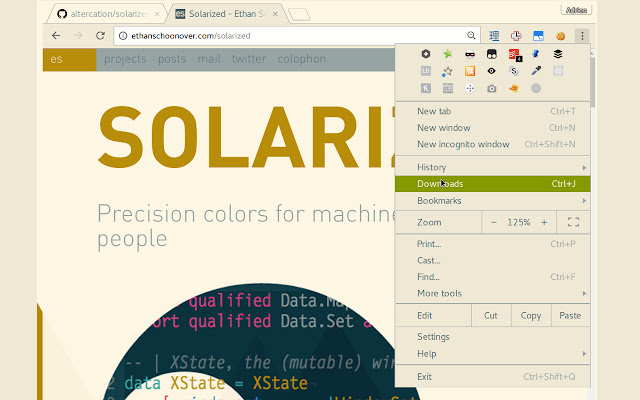Open a new tab with the tab strip button
The image size is (640, 400).
pos(299,14)
